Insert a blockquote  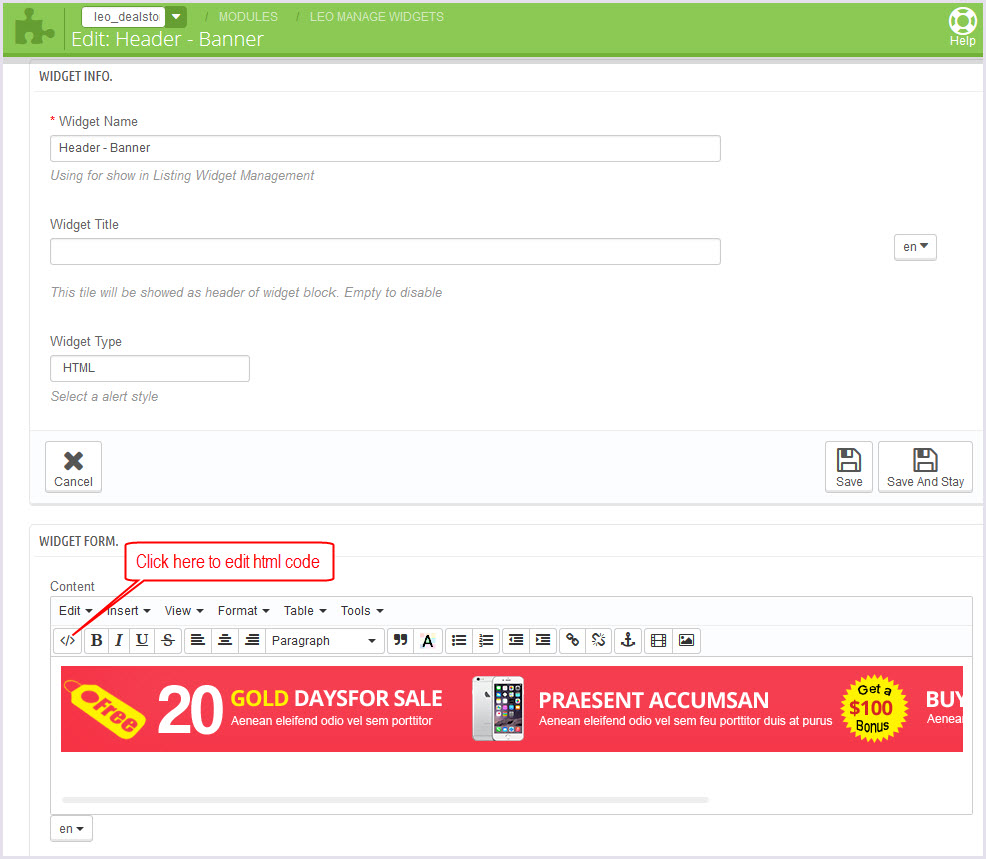(x=401, y=641)
